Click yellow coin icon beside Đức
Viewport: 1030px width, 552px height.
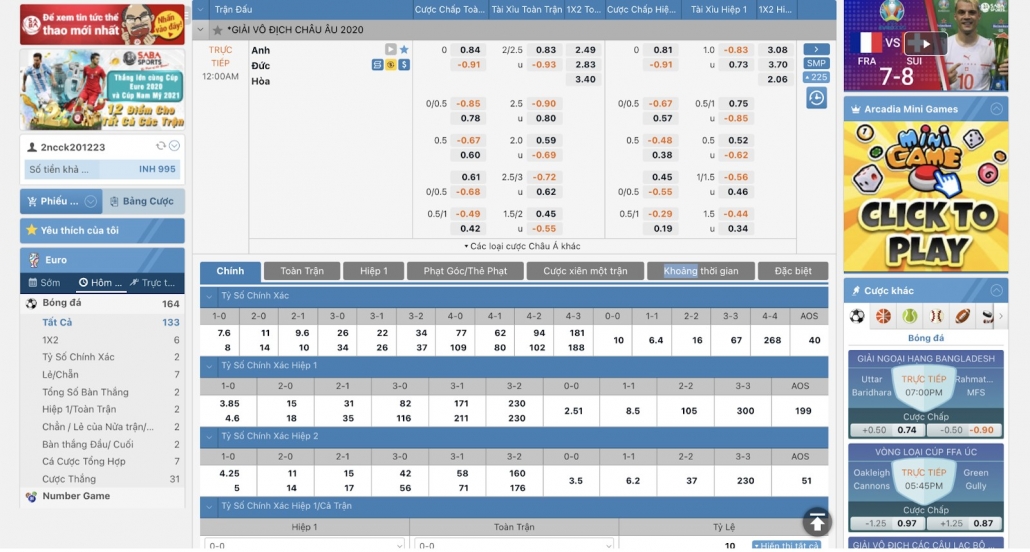click(390, 64)
